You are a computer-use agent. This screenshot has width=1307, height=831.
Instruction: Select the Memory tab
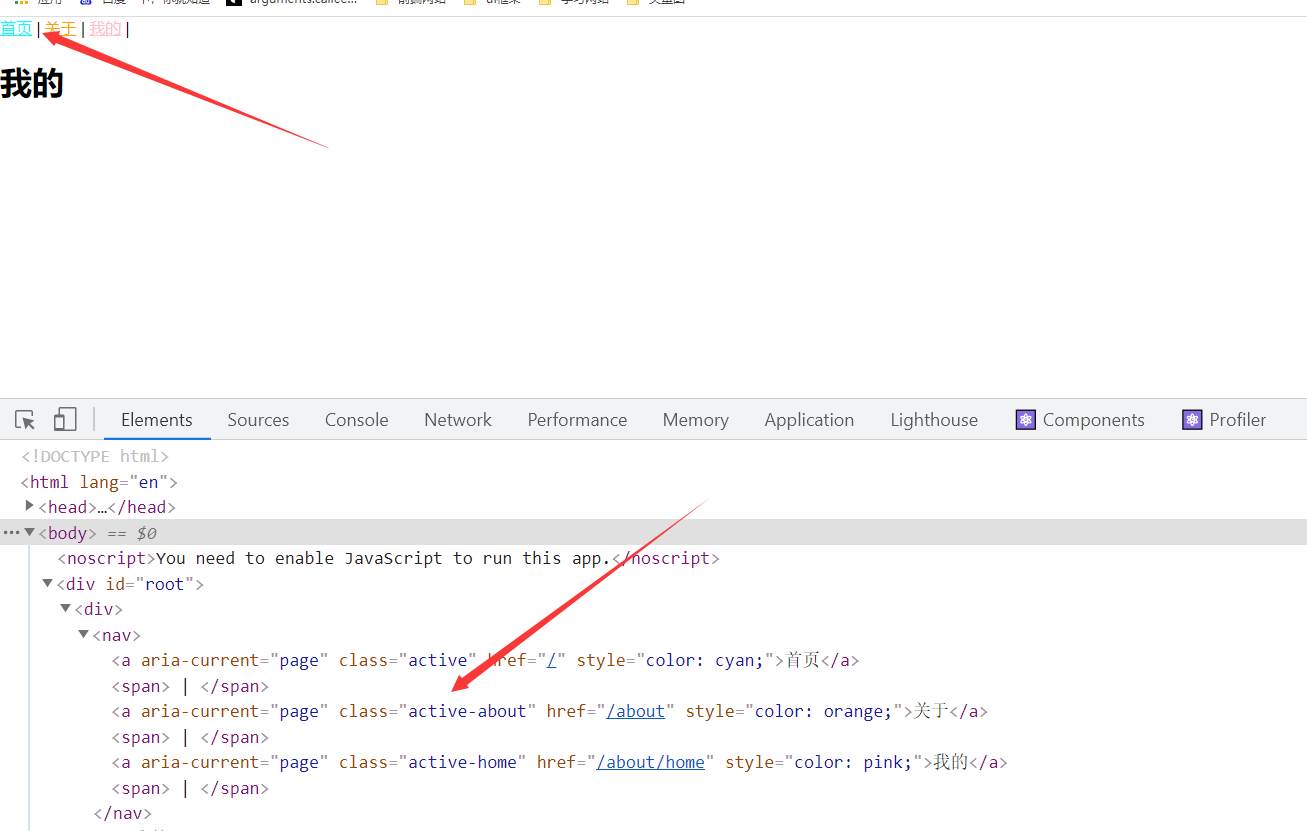(x=695, y=420)
